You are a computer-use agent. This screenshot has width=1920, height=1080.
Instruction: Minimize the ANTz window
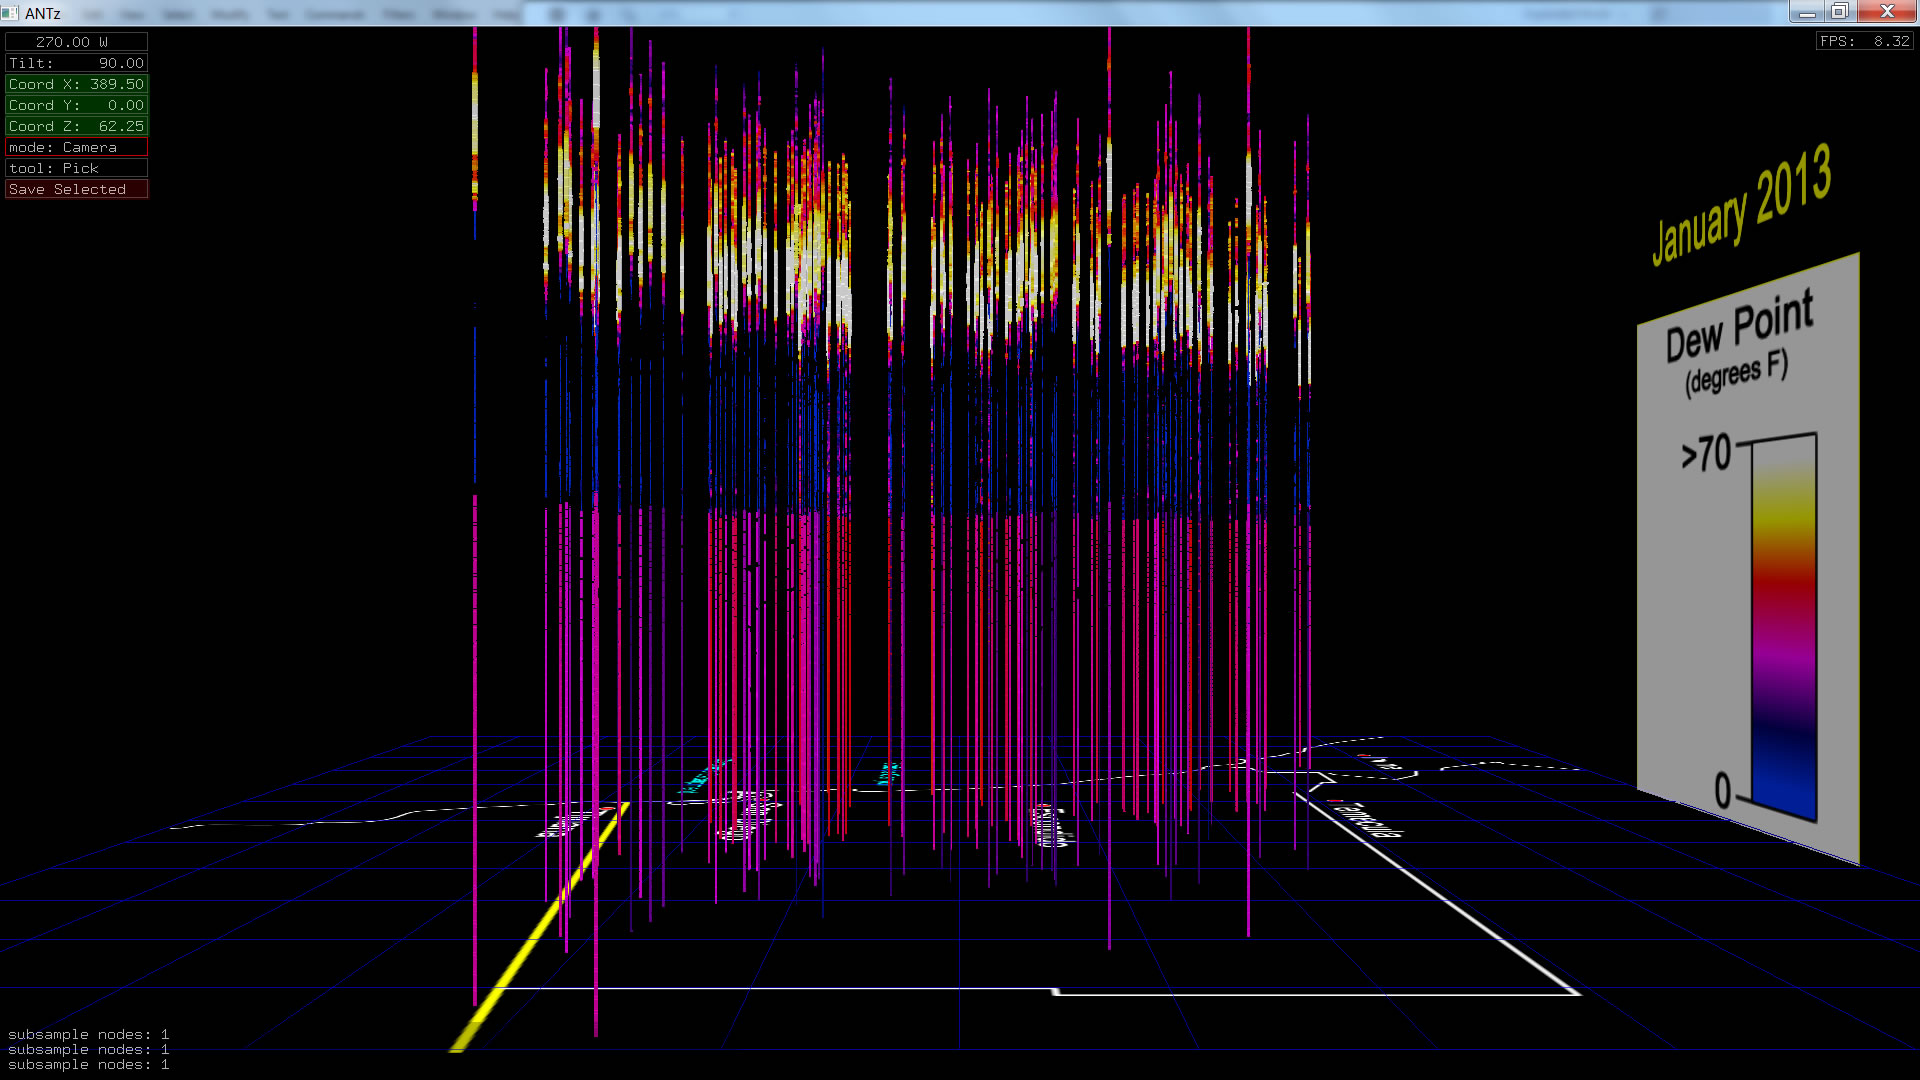[1807, 12]
